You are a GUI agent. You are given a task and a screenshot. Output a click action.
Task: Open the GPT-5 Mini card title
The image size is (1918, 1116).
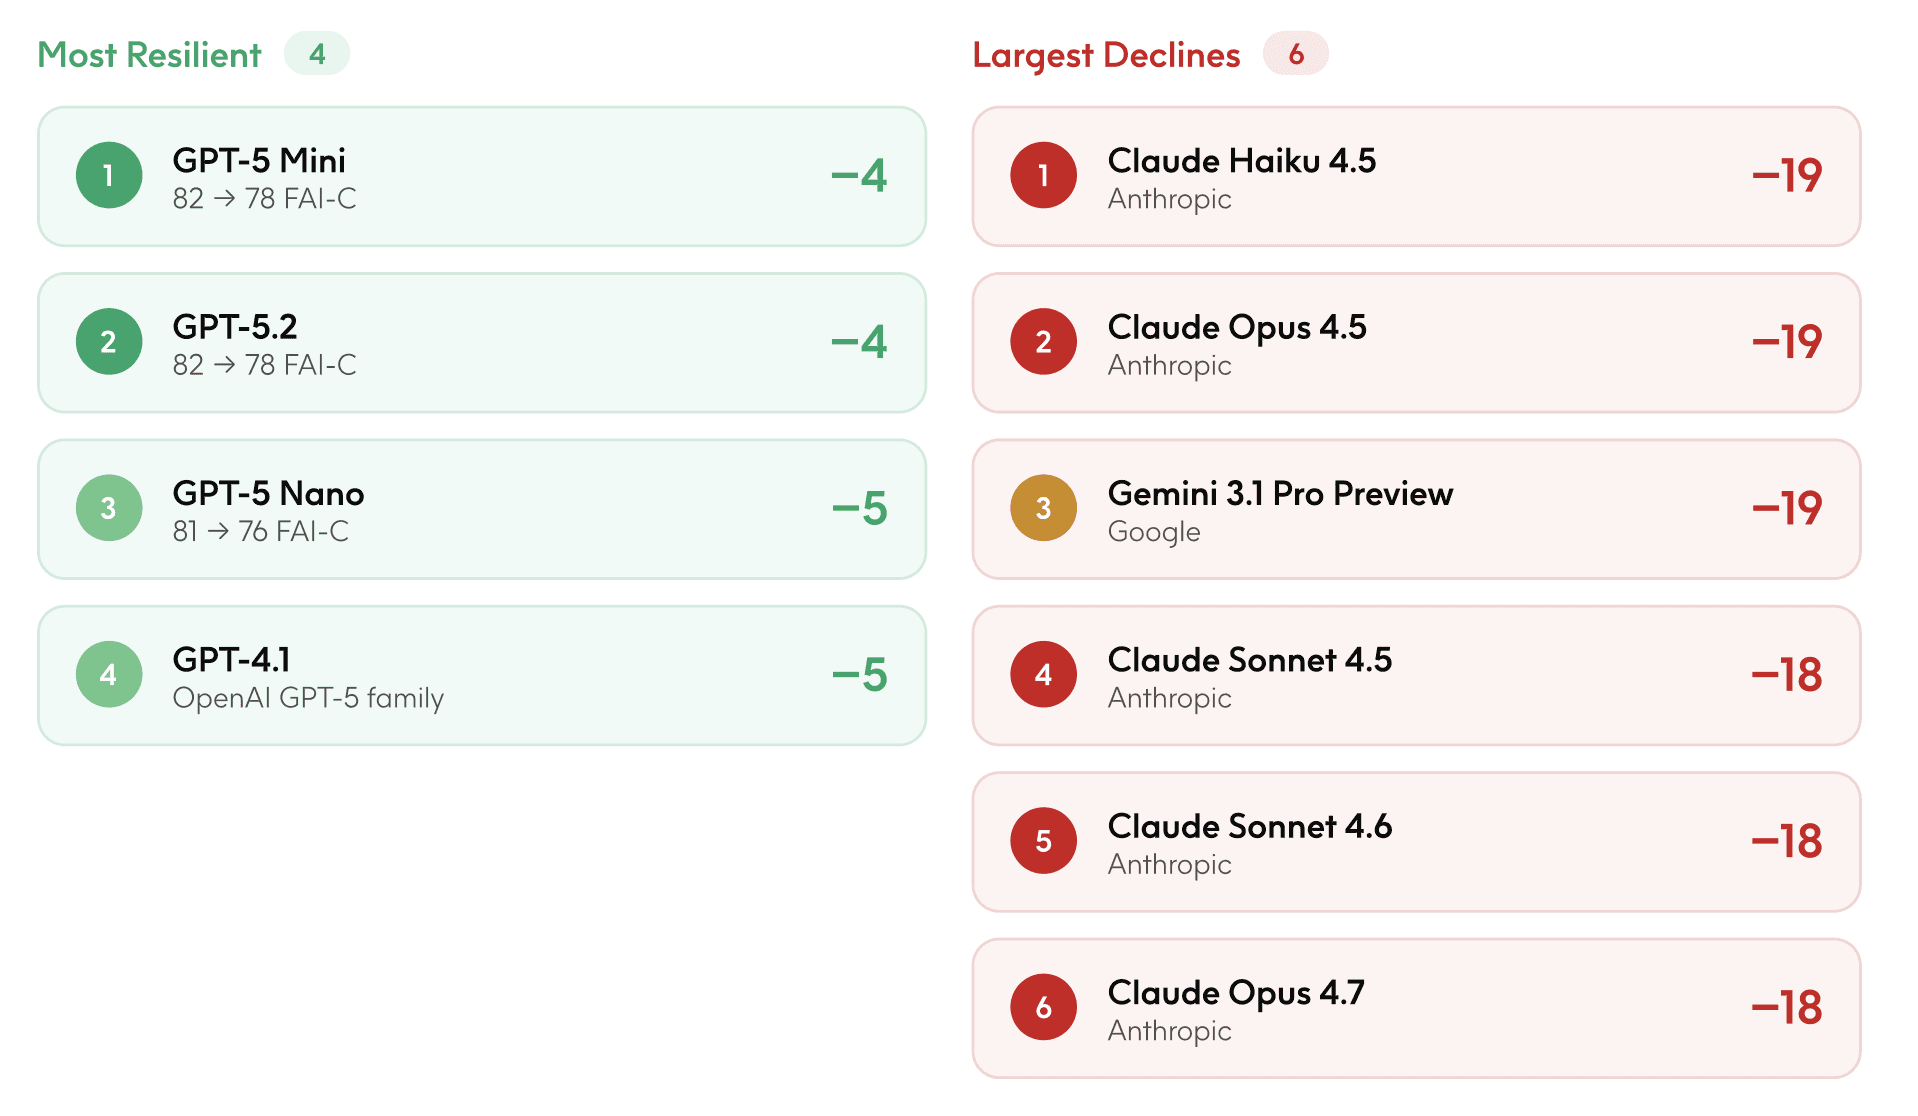(x=259, y=160)
